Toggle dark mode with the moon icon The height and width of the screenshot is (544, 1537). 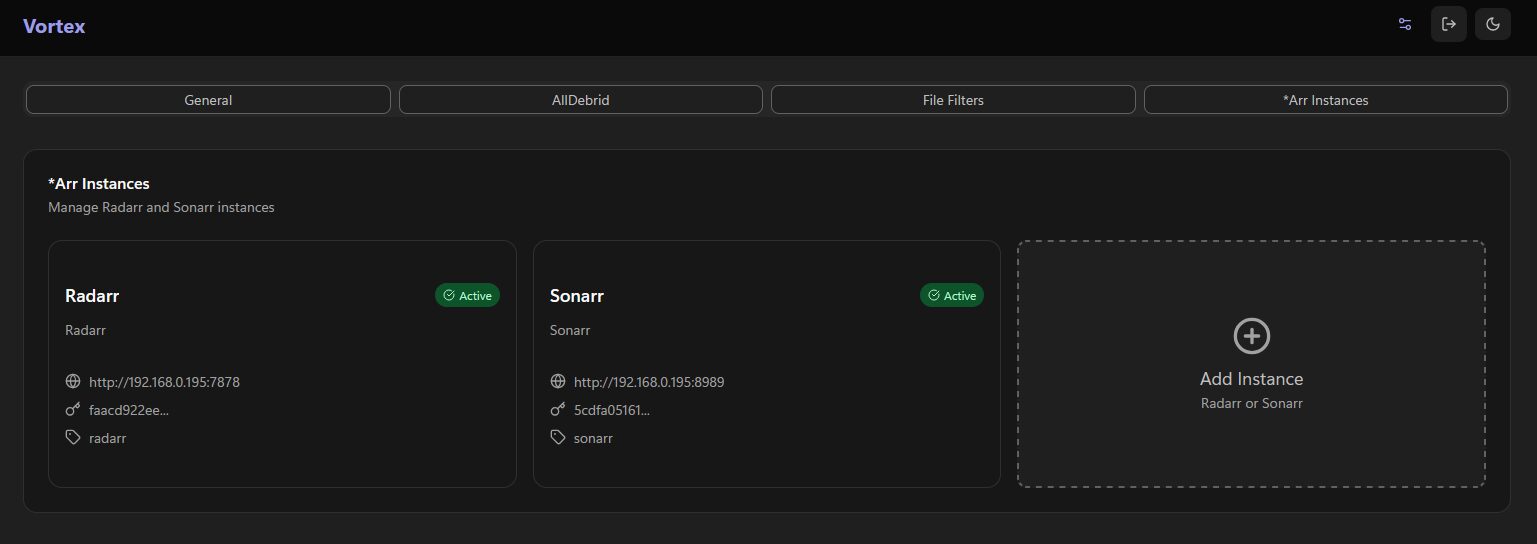click(x=1493, y=24)
